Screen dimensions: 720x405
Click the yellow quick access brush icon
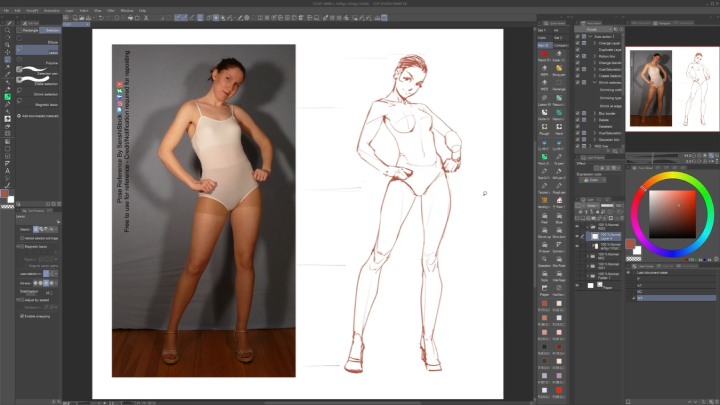[559, 69]
